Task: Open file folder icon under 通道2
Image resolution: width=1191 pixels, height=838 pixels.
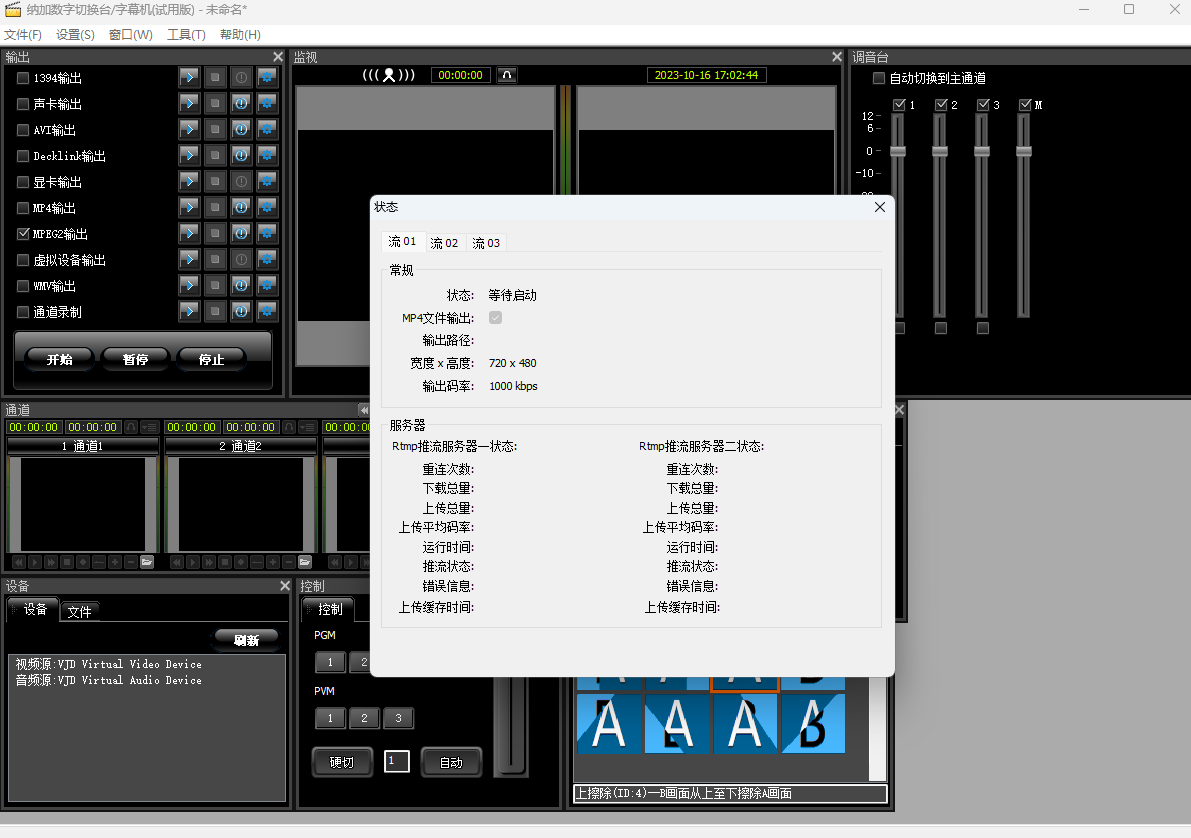Action: click(305, 562)
